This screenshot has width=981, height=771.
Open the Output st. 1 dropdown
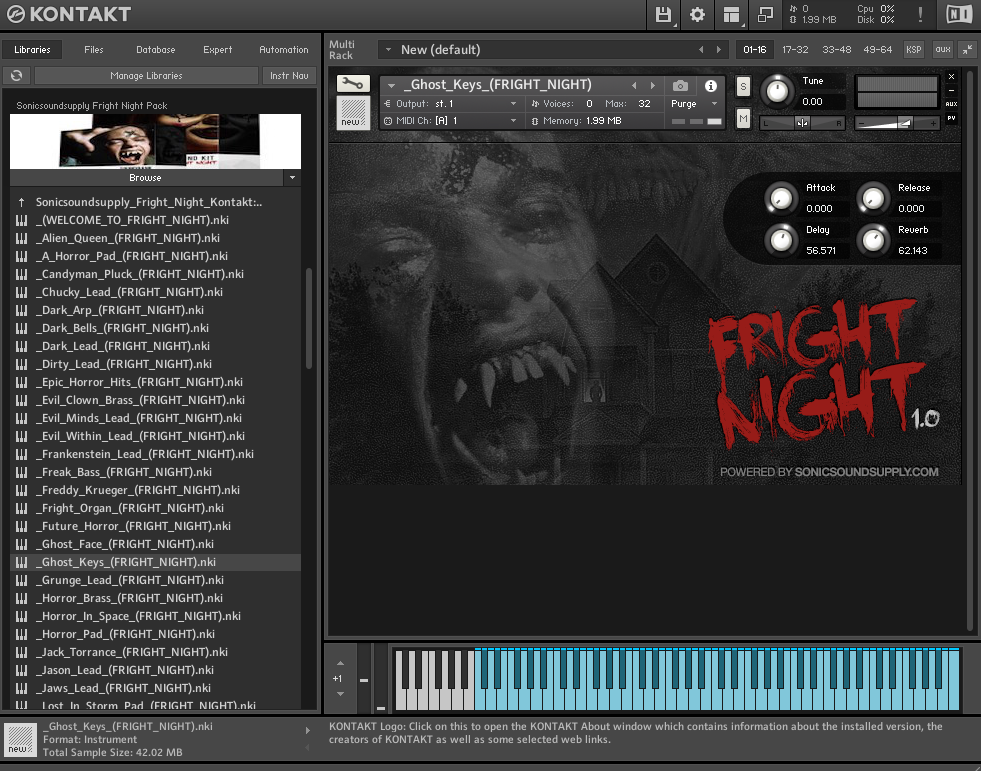click(x=514, y=104)
